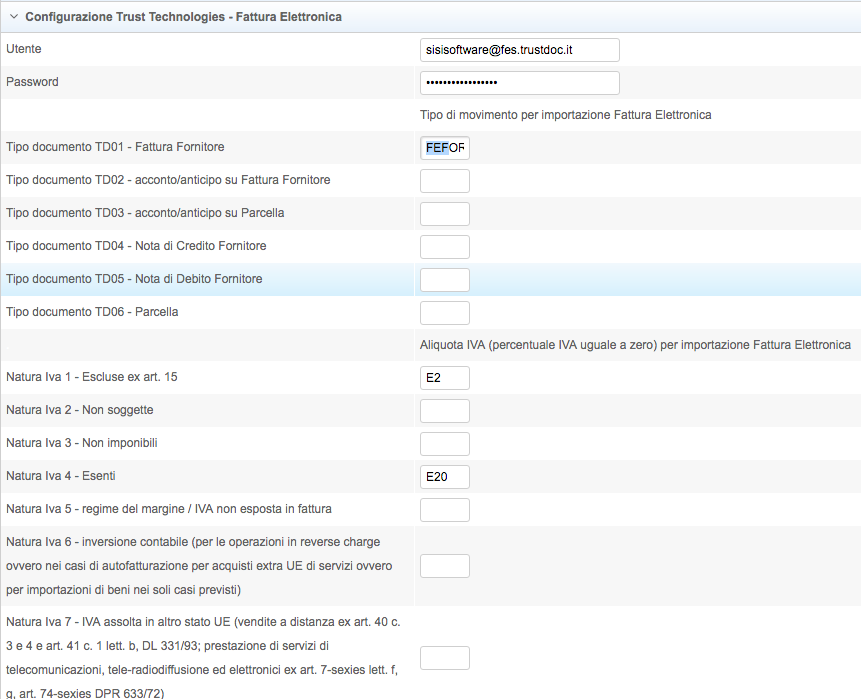This screenshot has height=699, width=861.
Task: Click 'Tipo documento TD01 - Fattura Fornitore' label
Action: 115,147
